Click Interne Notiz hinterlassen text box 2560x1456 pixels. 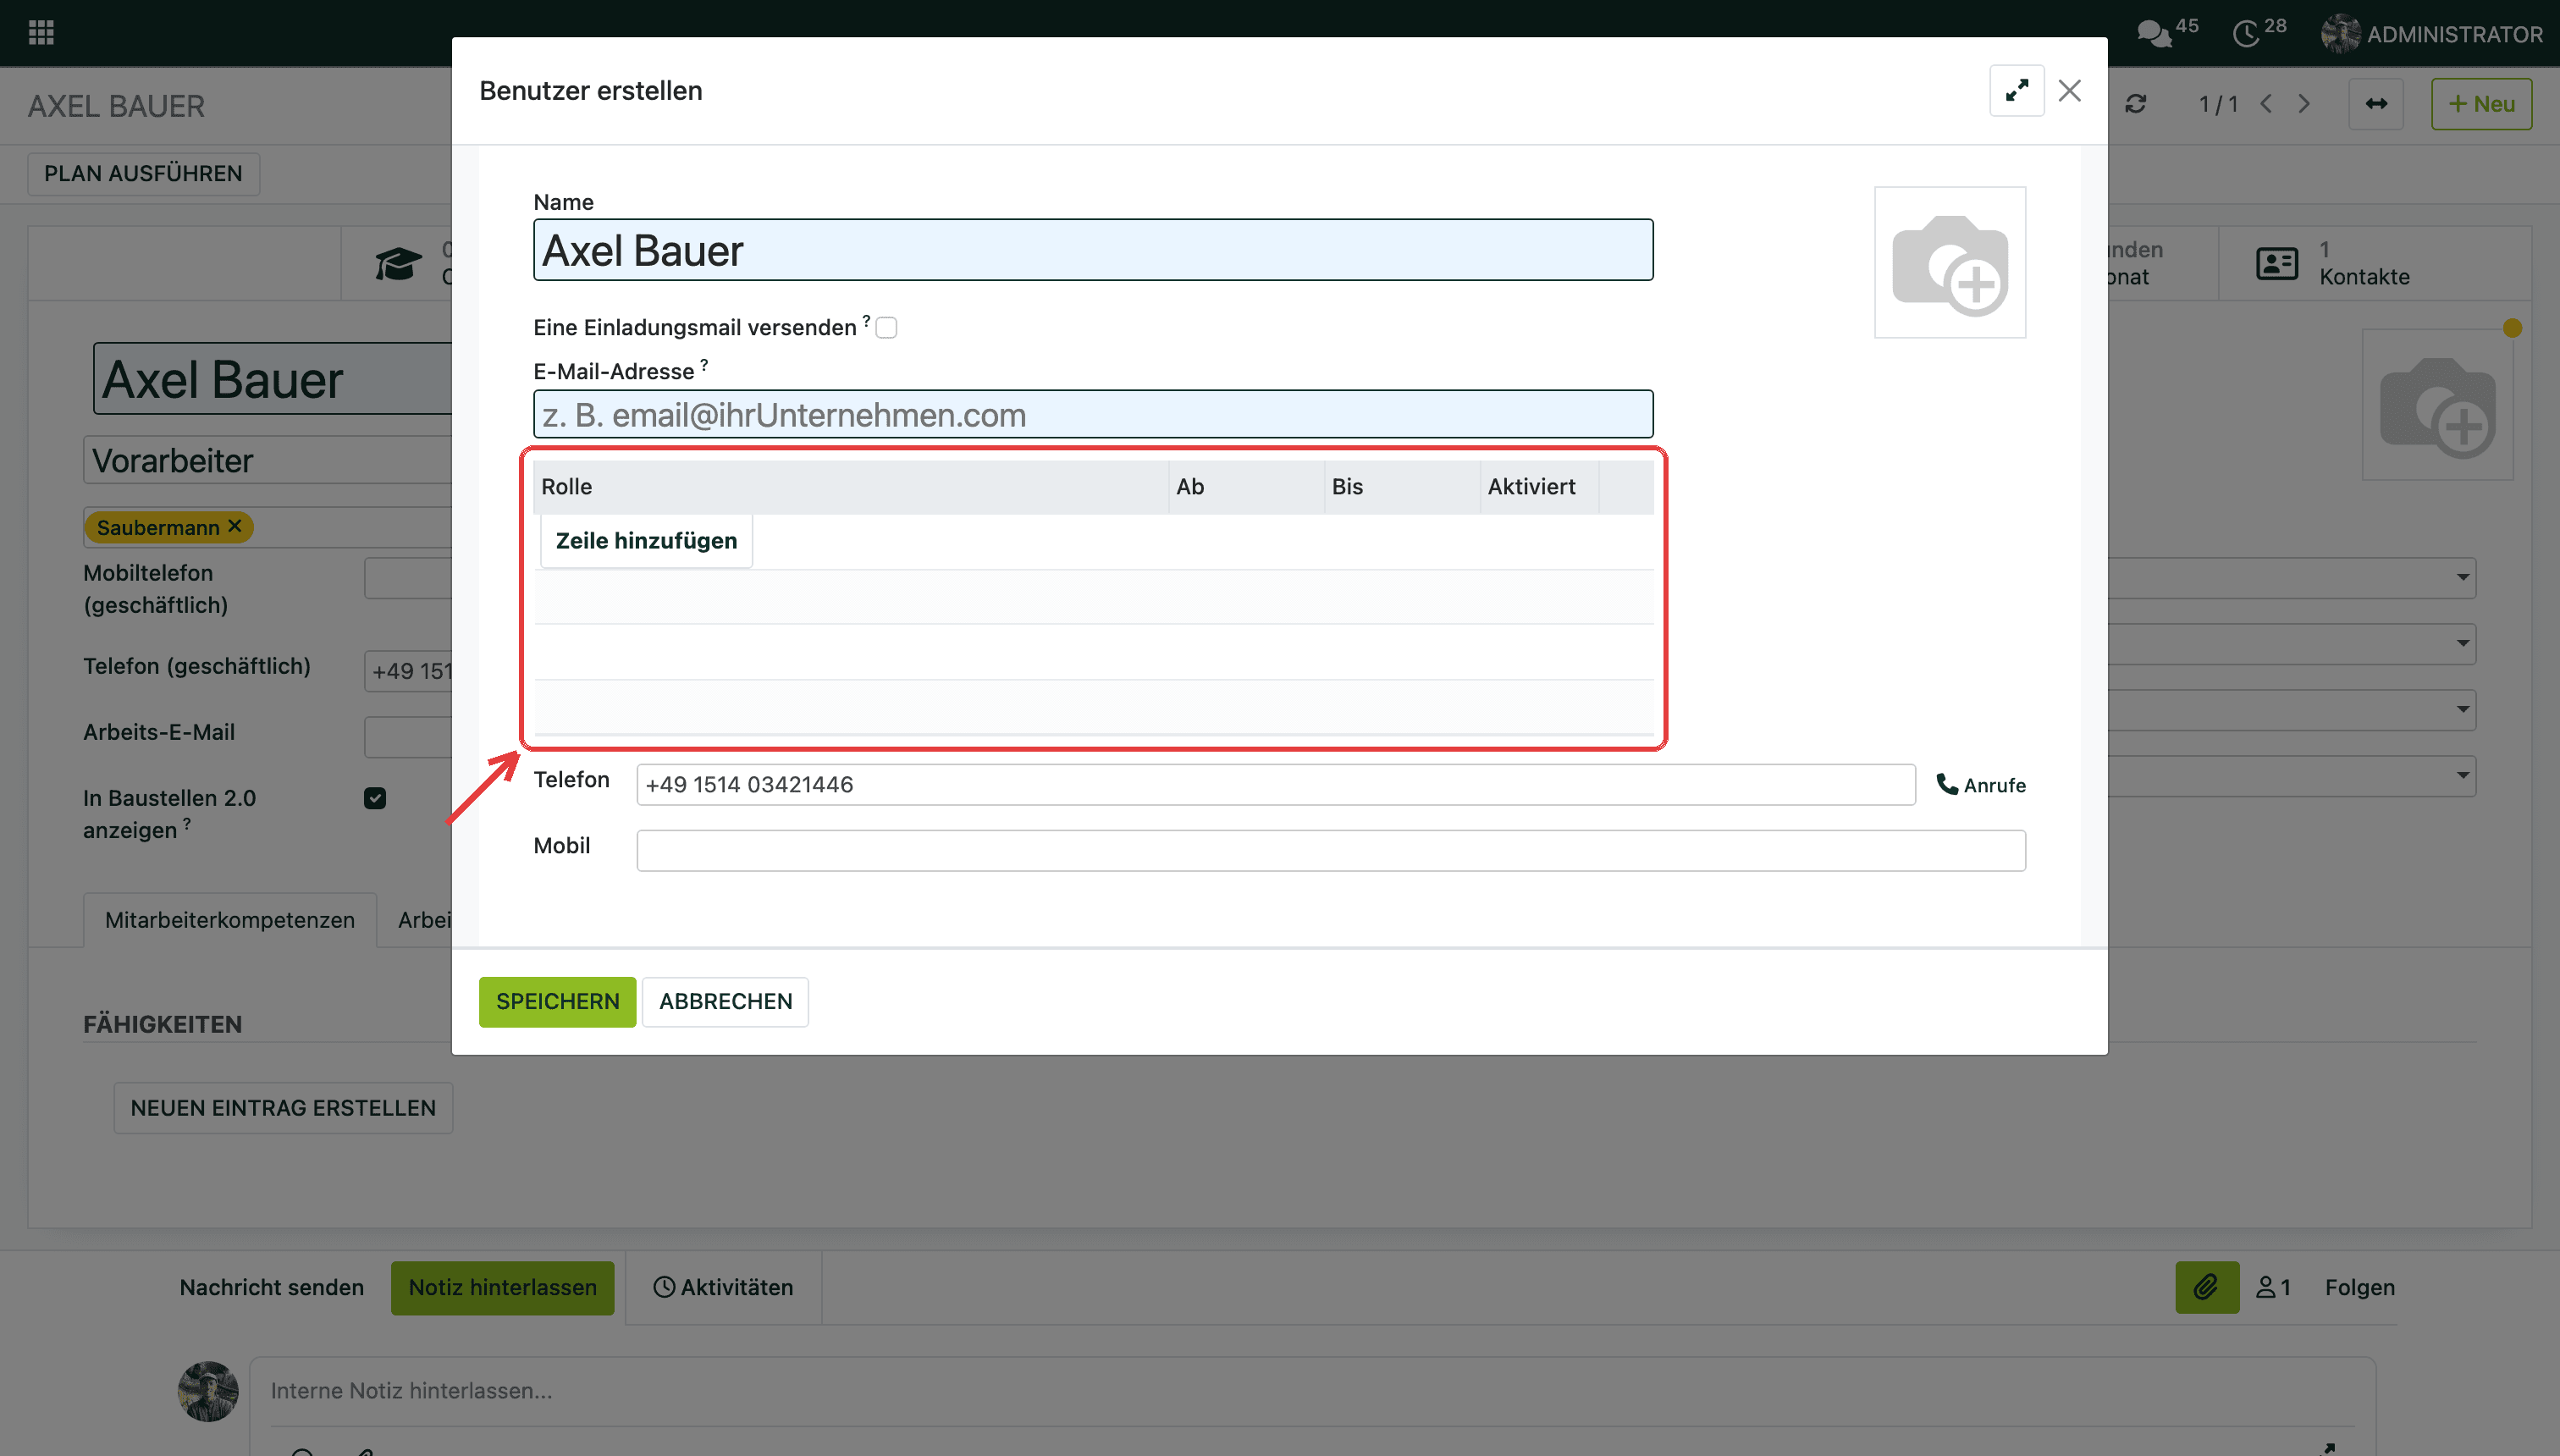pos(1312,1391)
